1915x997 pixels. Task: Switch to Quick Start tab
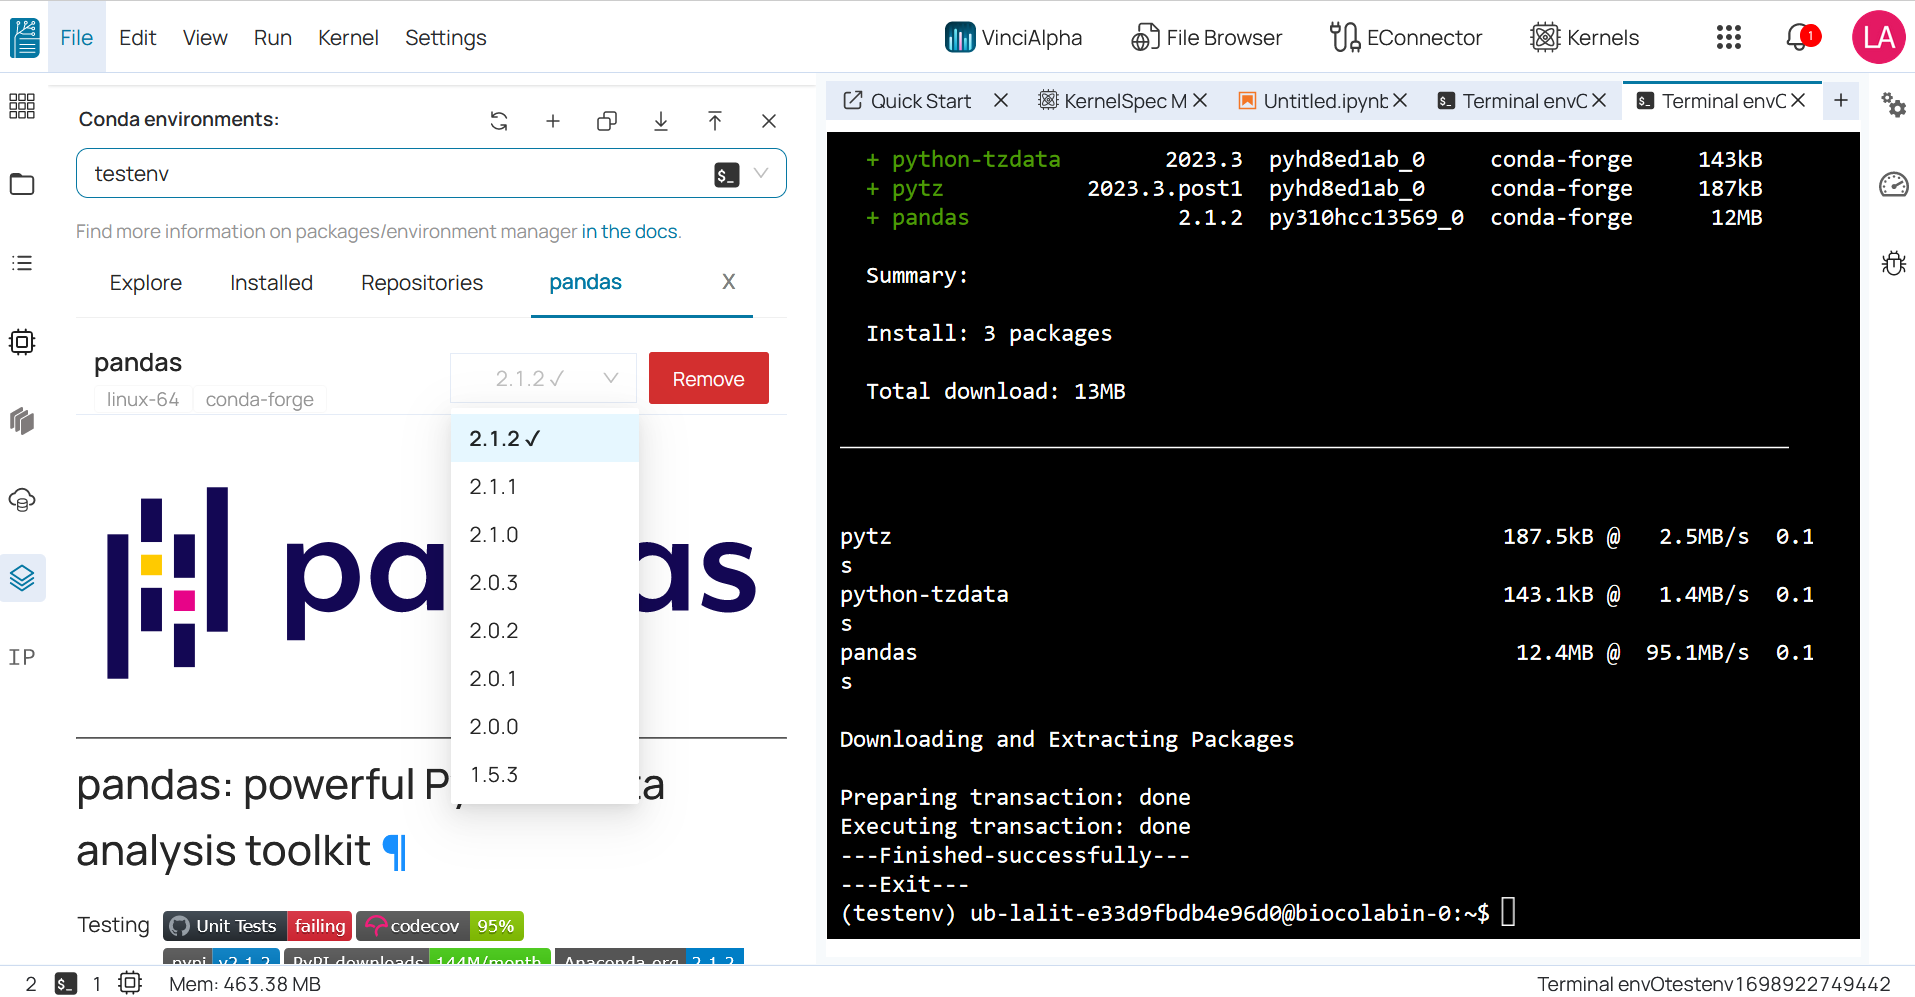pyautogui.click(x=908, y=101)
